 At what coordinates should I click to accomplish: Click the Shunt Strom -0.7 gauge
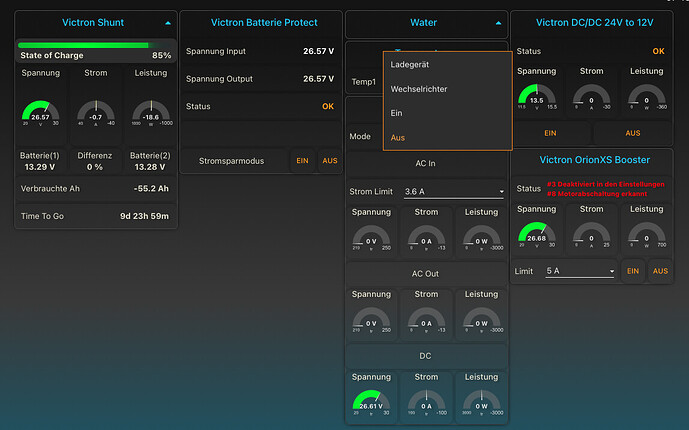pos(95,113)
